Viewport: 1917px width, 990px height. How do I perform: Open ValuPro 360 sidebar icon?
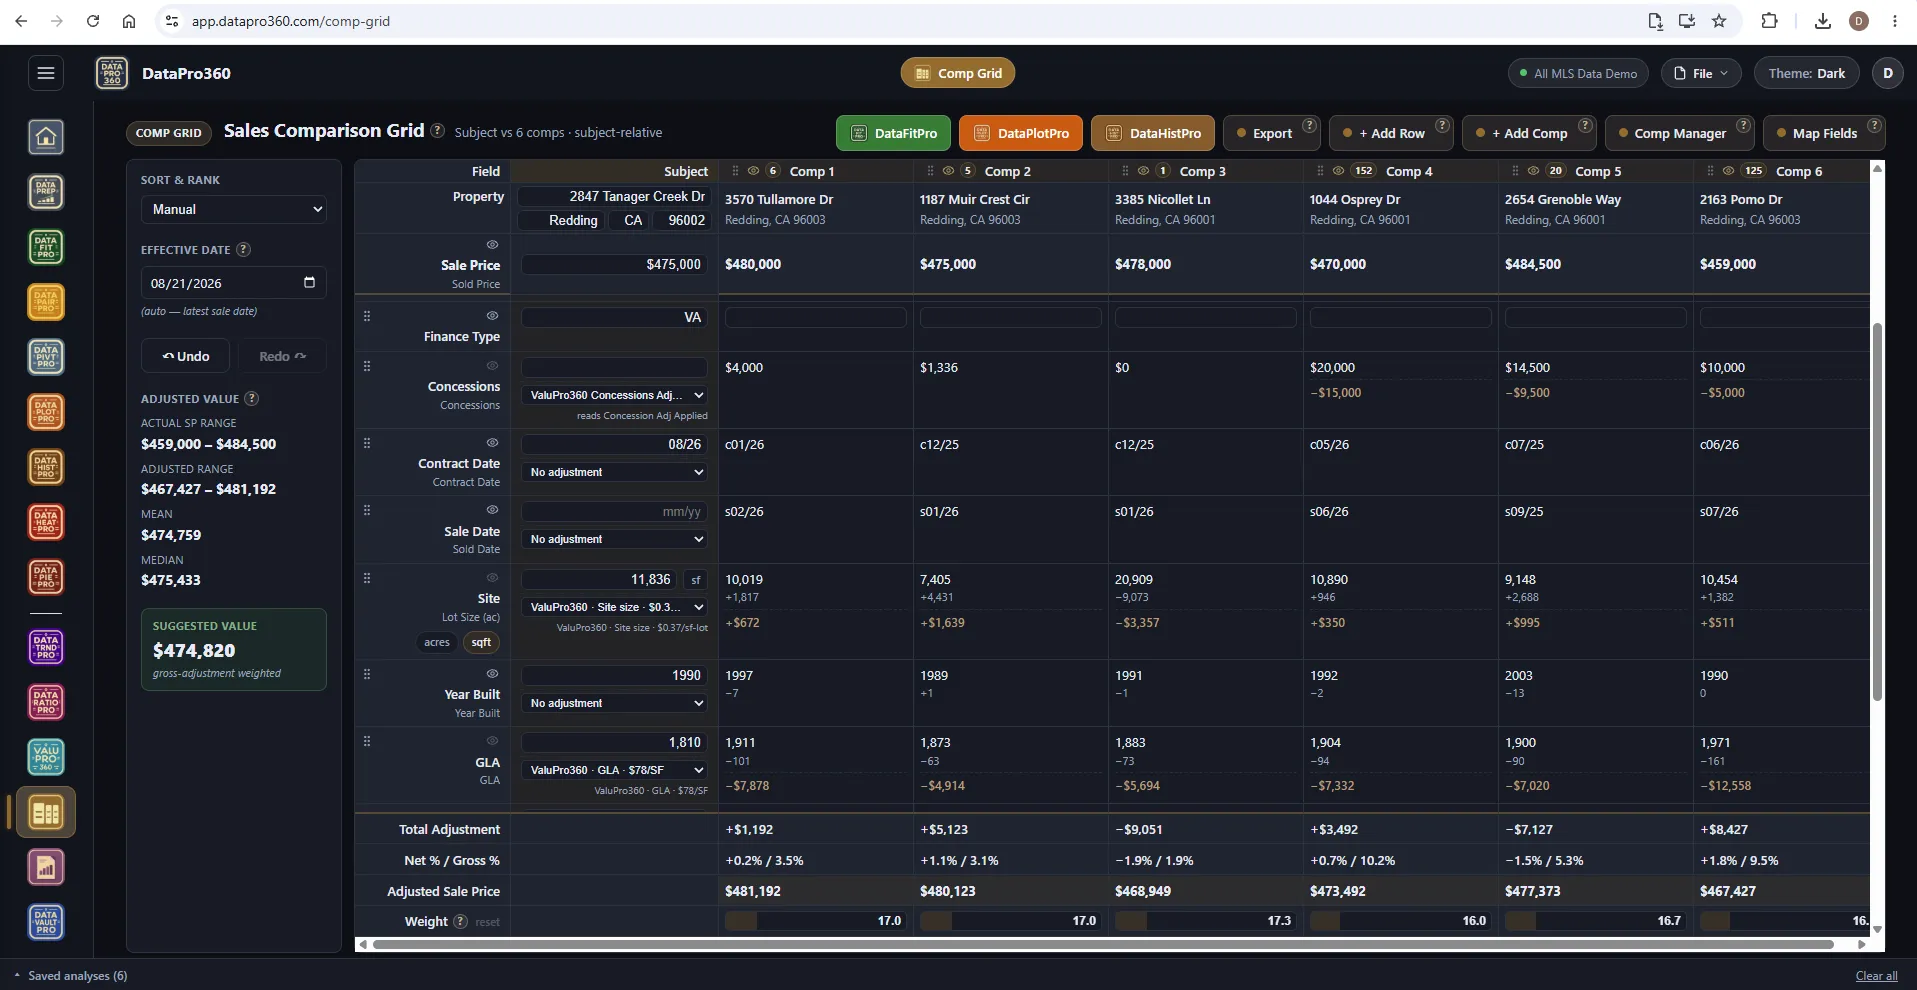coord(46,757)
